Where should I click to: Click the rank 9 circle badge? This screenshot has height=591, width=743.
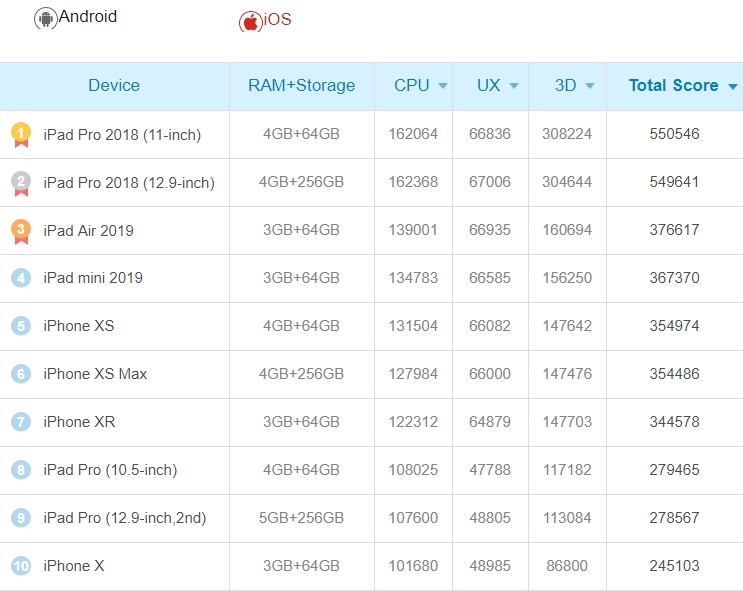pos(21,518)
